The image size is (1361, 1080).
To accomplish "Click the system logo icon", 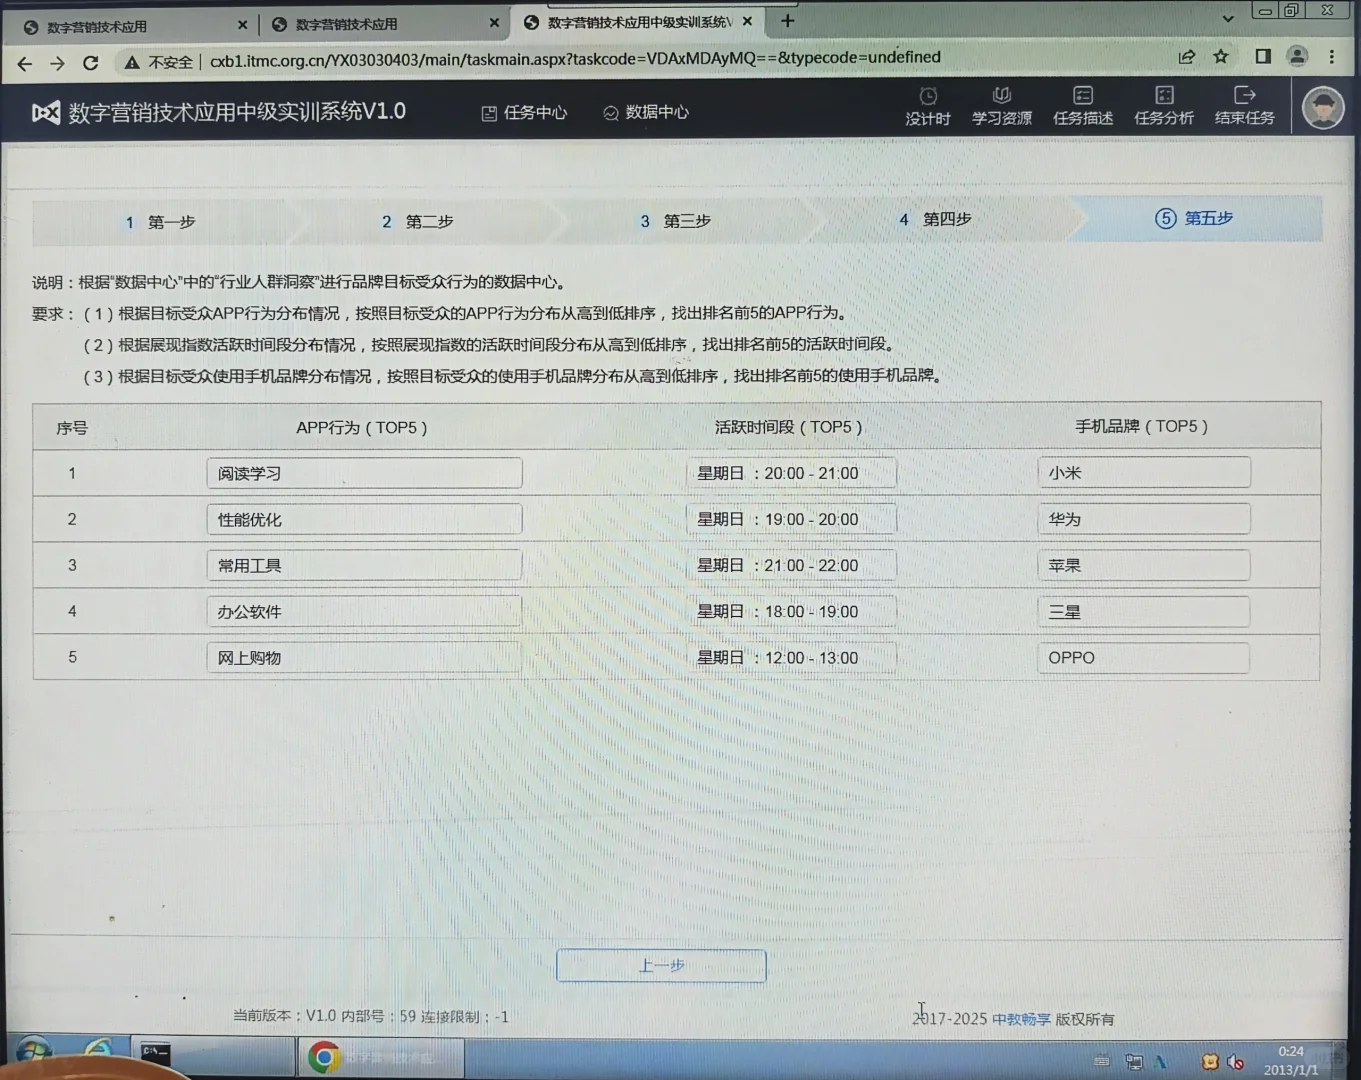I will [46, 112].
